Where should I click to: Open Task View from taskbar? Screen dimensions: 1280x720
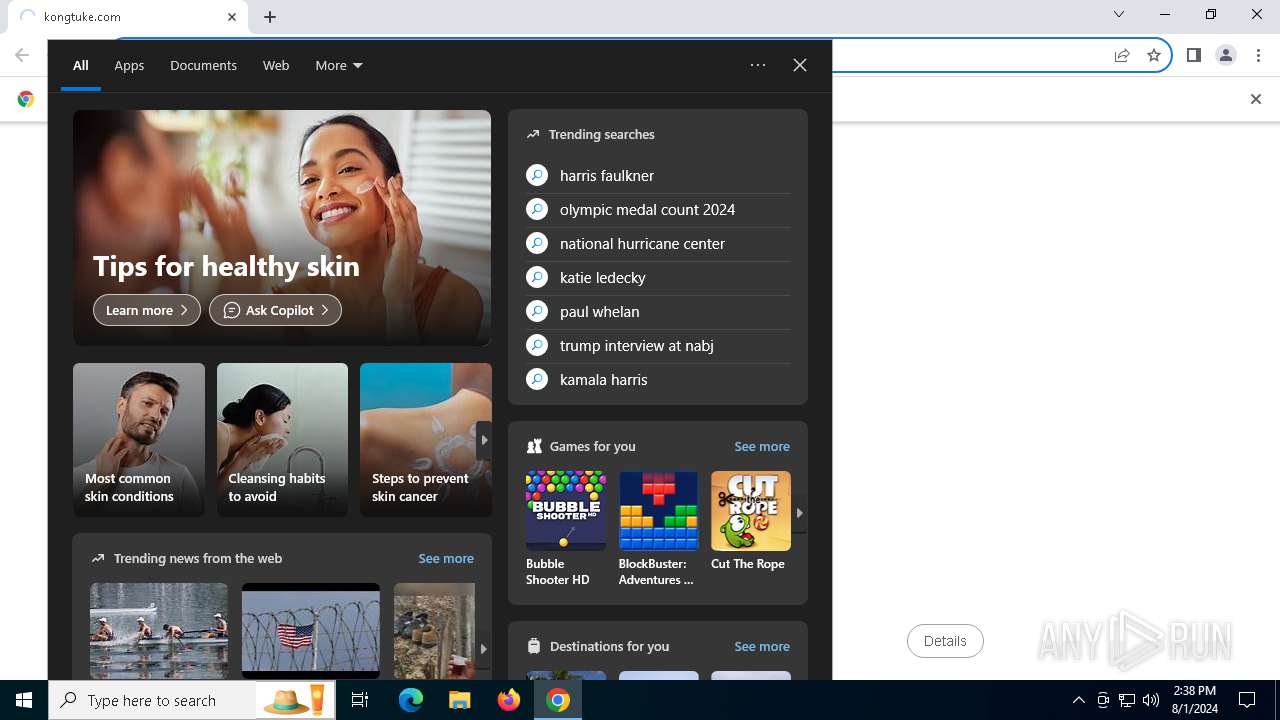pyautogui.click(x=360, y=700)
